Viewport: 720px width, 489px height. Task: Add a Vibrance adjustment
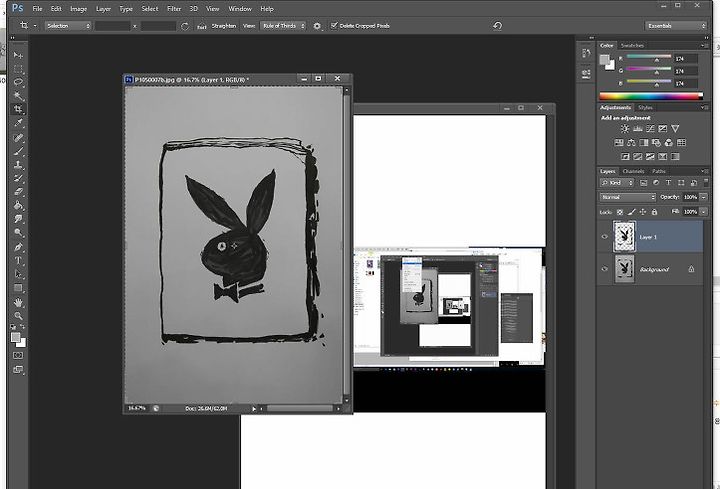point(675,129)
